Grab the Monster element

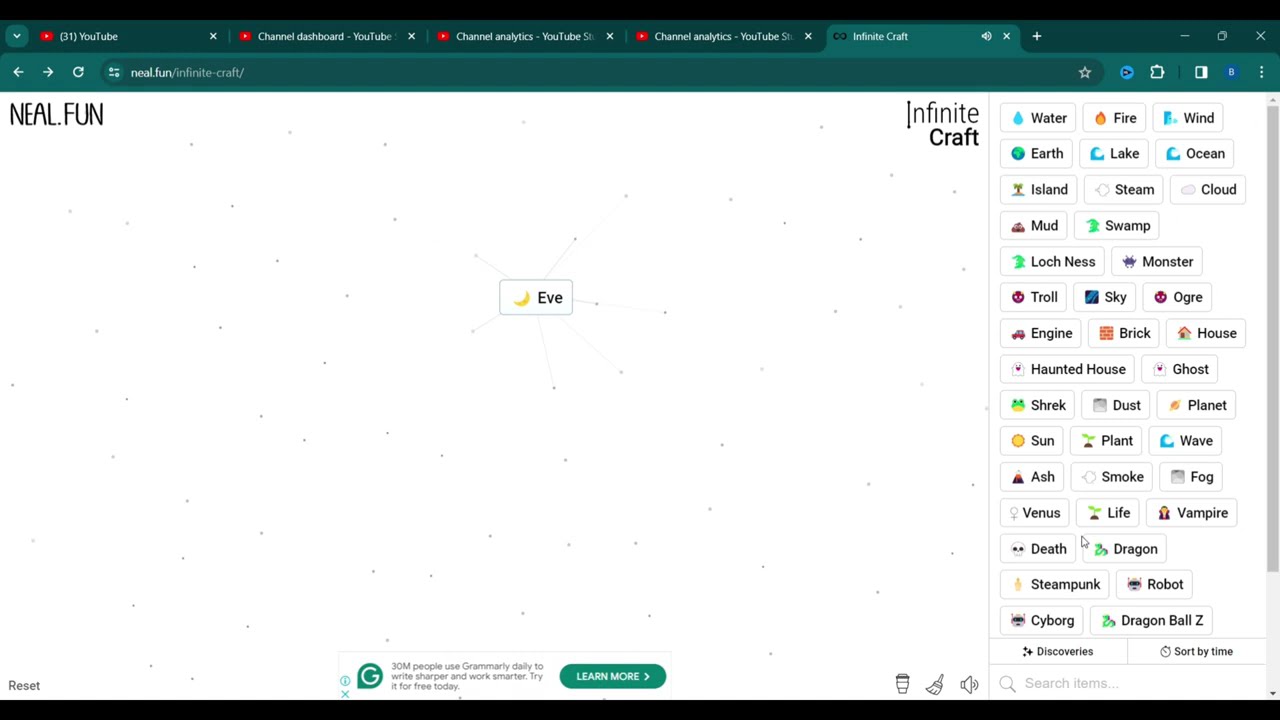(x=1157, y=262)
